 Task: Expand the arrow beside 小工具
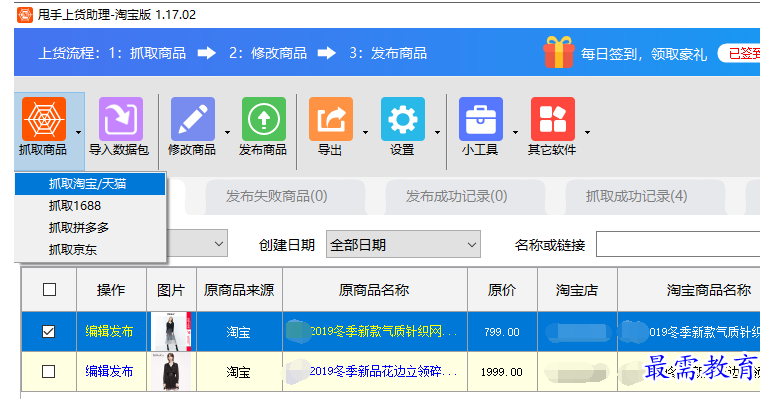[515, 132]
